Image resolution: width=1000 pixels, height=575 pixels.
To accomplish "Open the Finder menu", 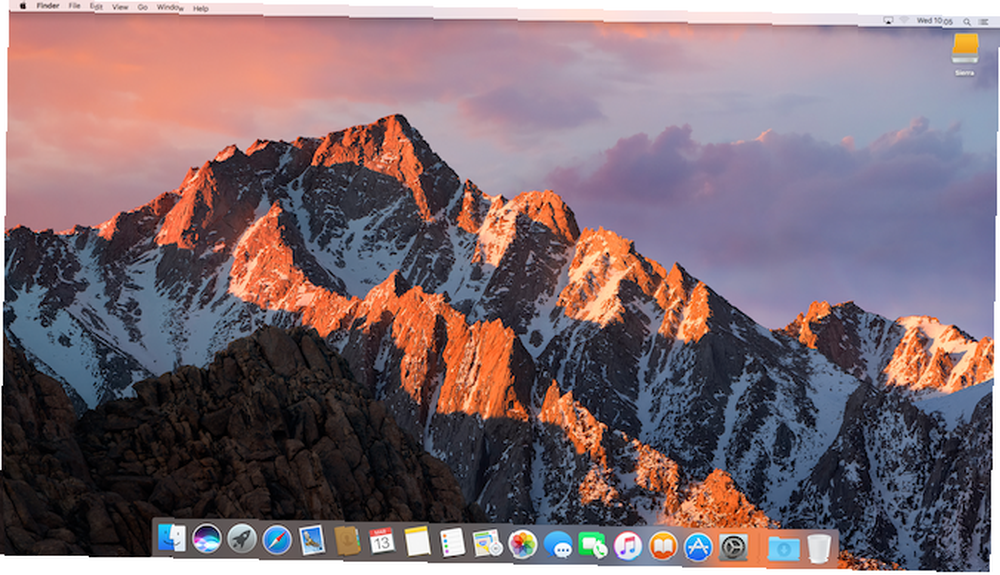I will pos(48,6).
